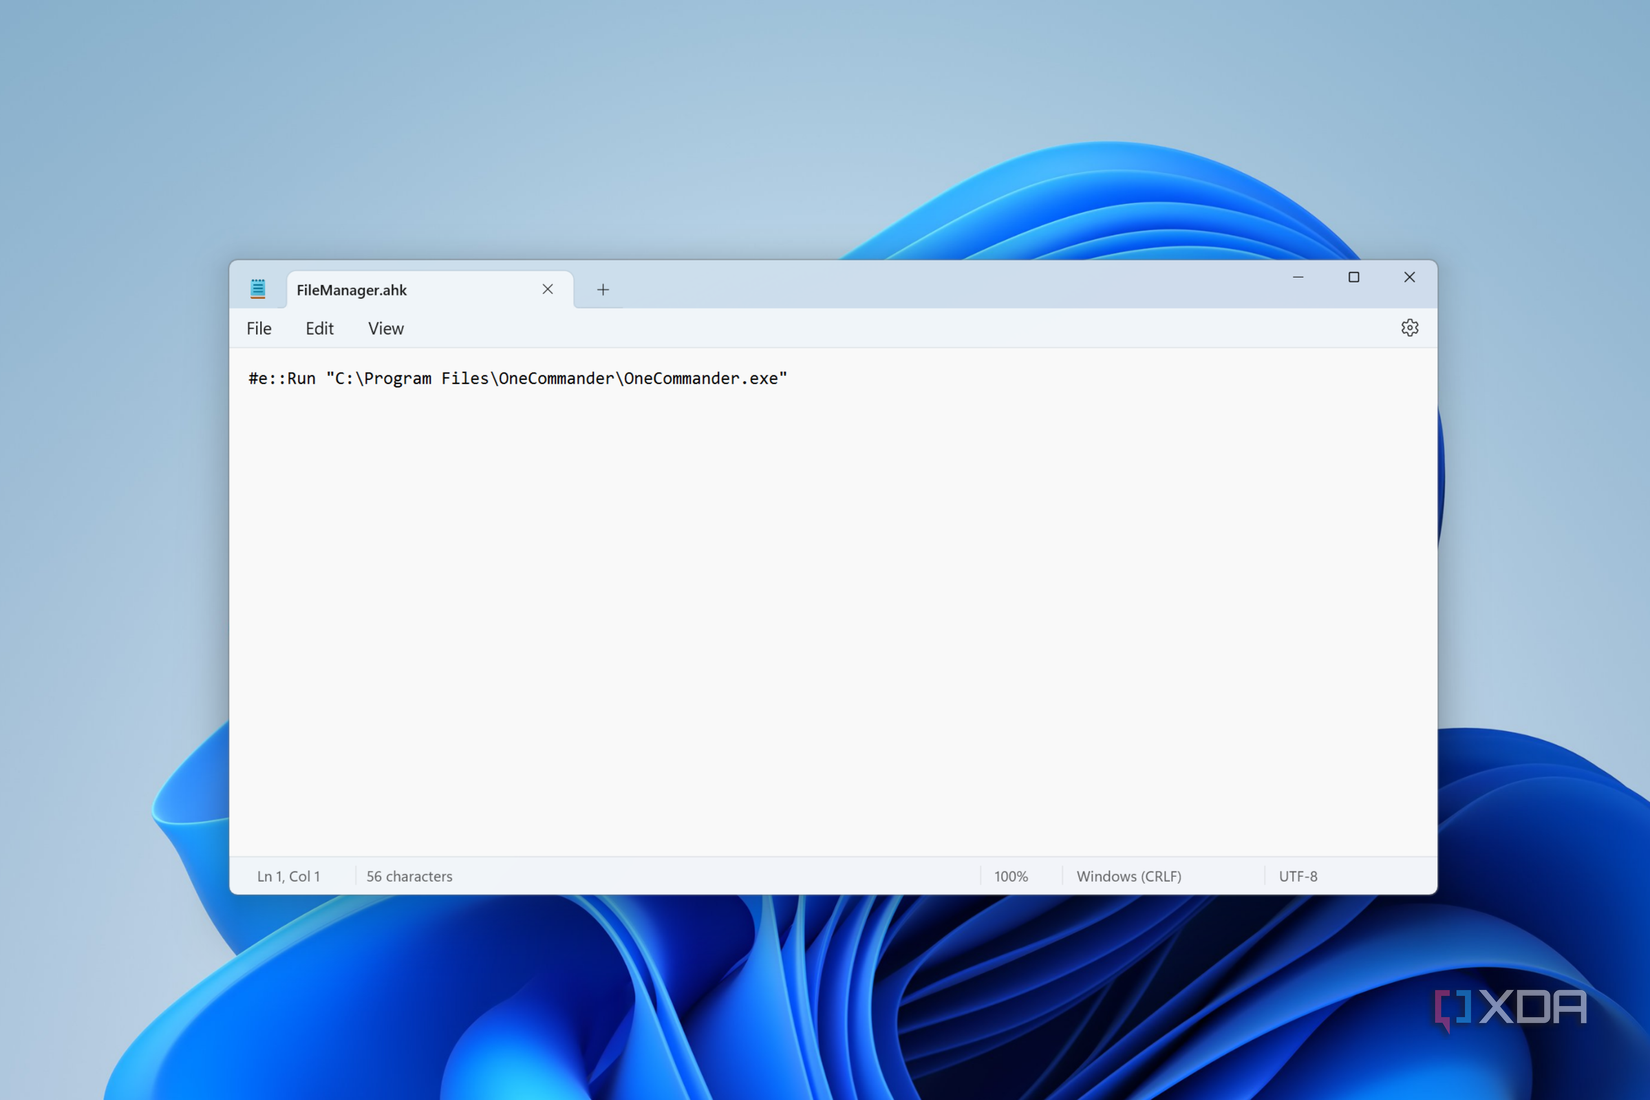Close the Notepad window
The width and height of the screenshot is (1650, 1100).
click(1409, 277)
